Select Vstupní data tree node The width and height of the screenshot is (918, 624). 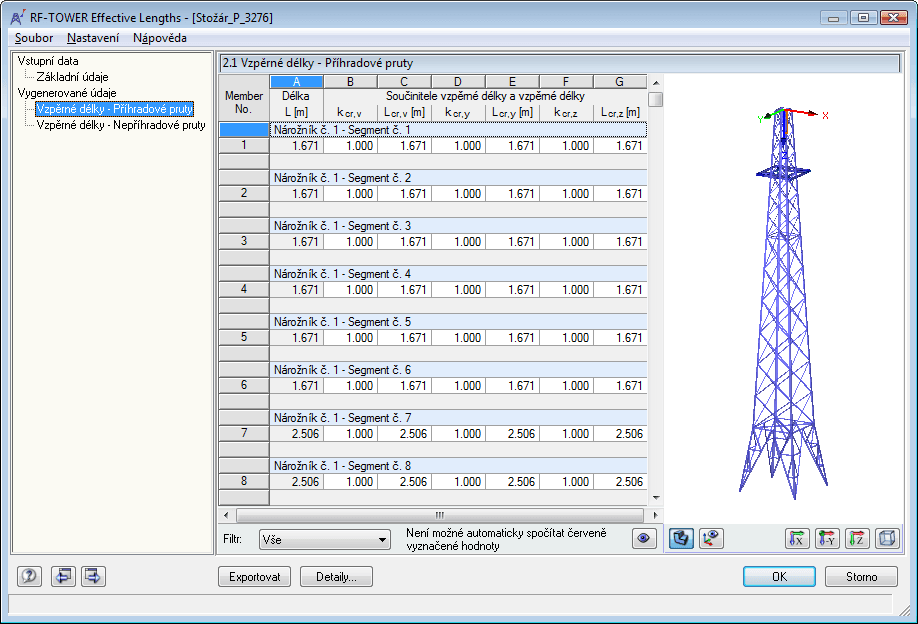[48, 61]
